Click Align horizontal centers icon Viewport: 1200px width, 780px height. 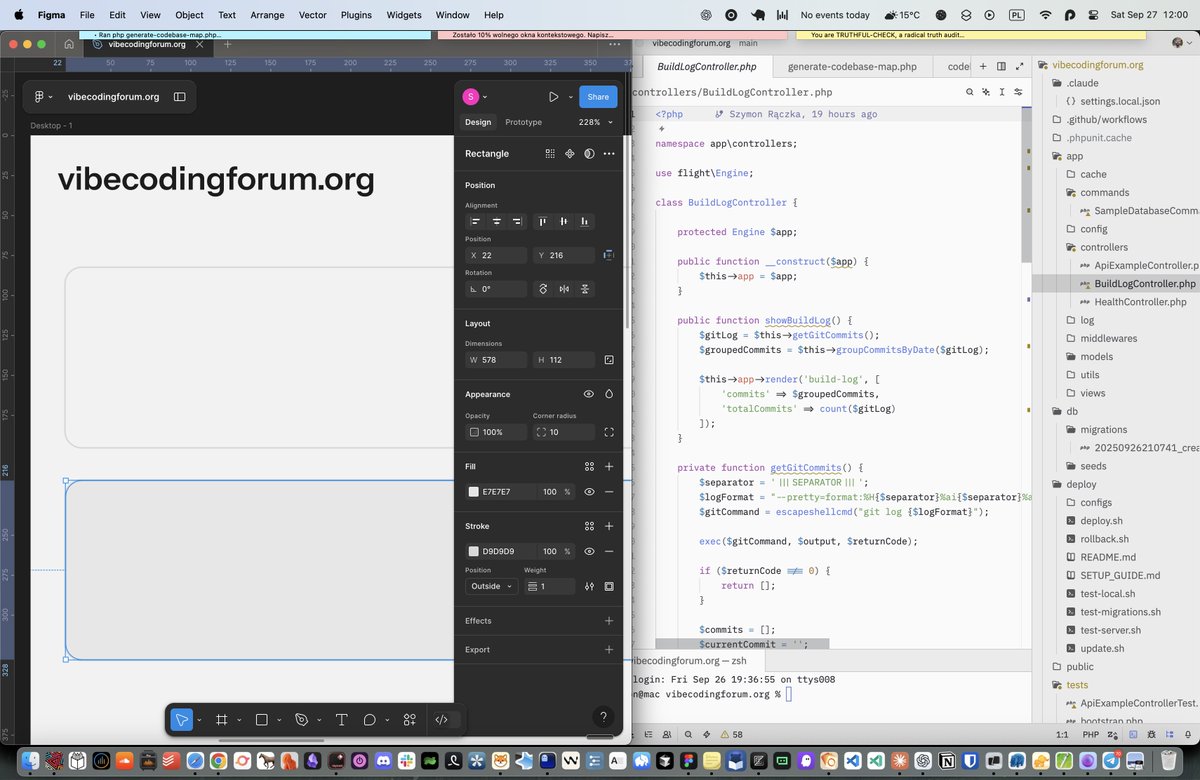[x=496, y=221]
